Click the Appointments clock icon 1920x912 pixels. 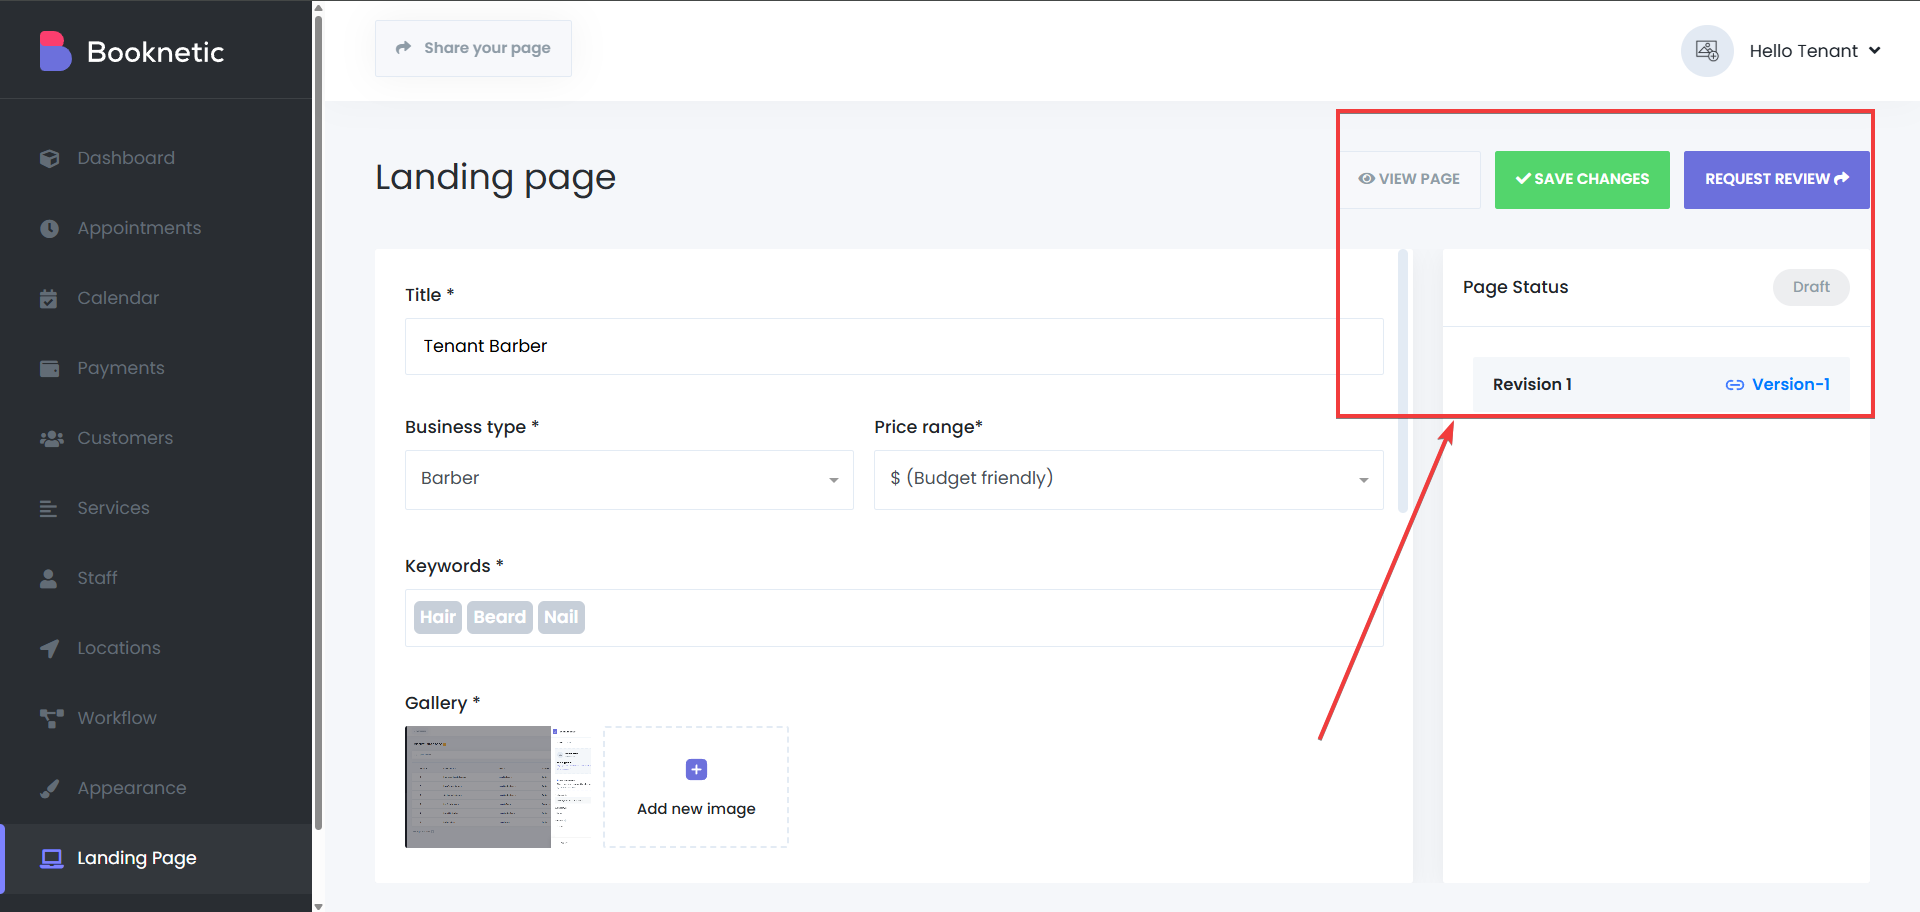pos(49,228)
